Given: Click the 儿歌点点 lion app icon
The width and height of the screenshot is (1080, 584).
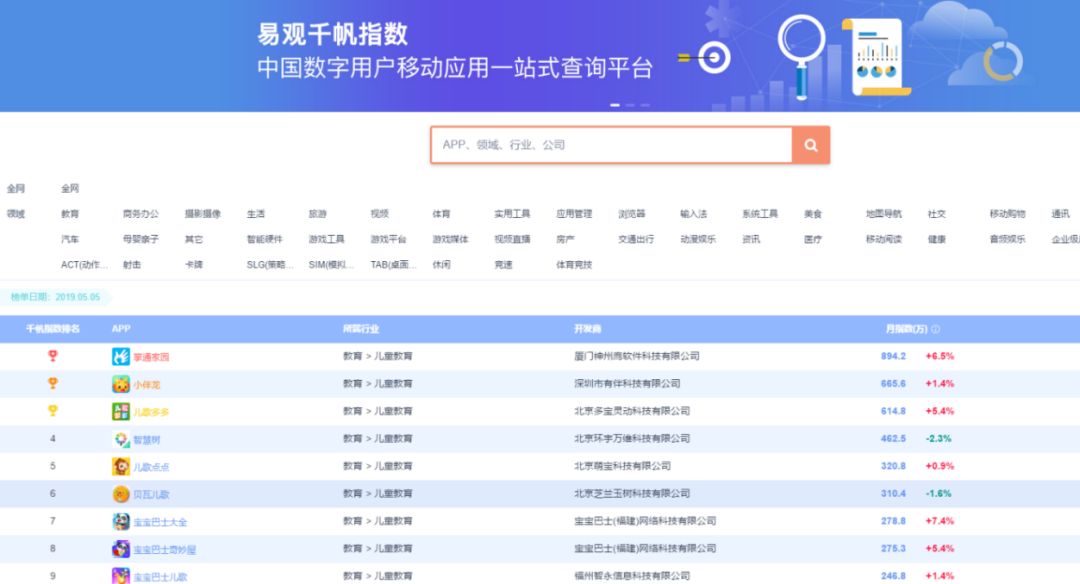Looking at the screenshot, I should (x=121, y=466).
